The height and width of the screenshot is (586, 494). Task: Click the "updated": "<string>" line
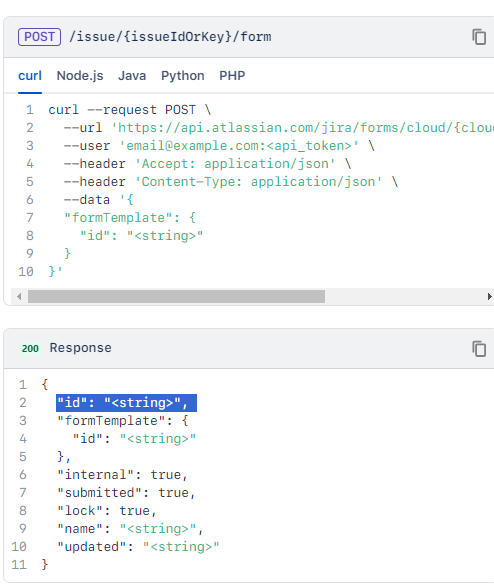pyautogui.click(x=138, y=546)
